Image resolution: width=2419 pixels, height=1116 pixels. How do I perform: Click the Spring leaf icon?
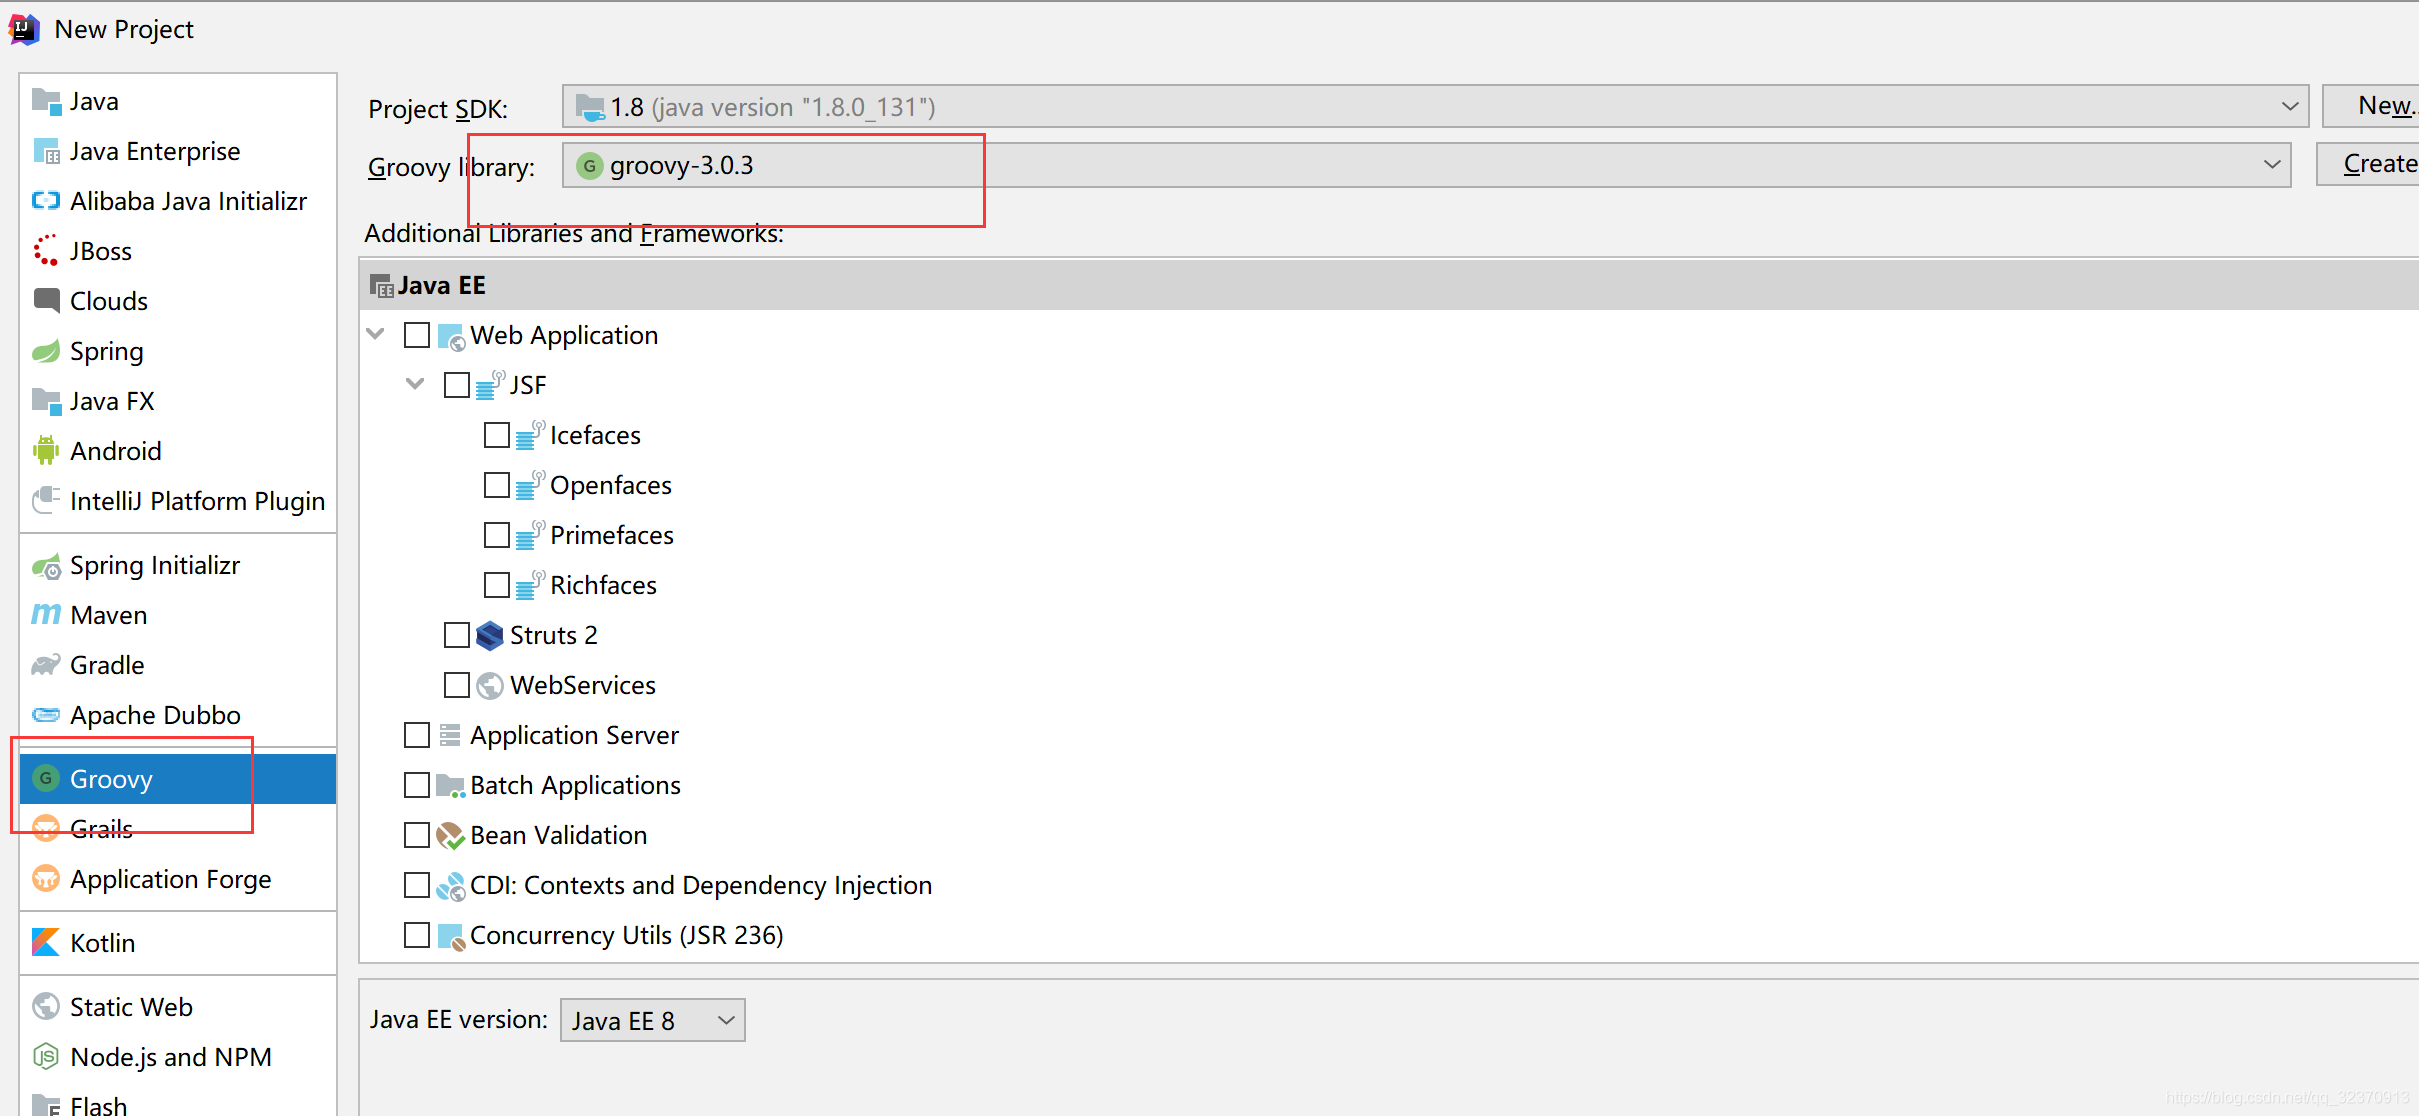tap(46, 351)
